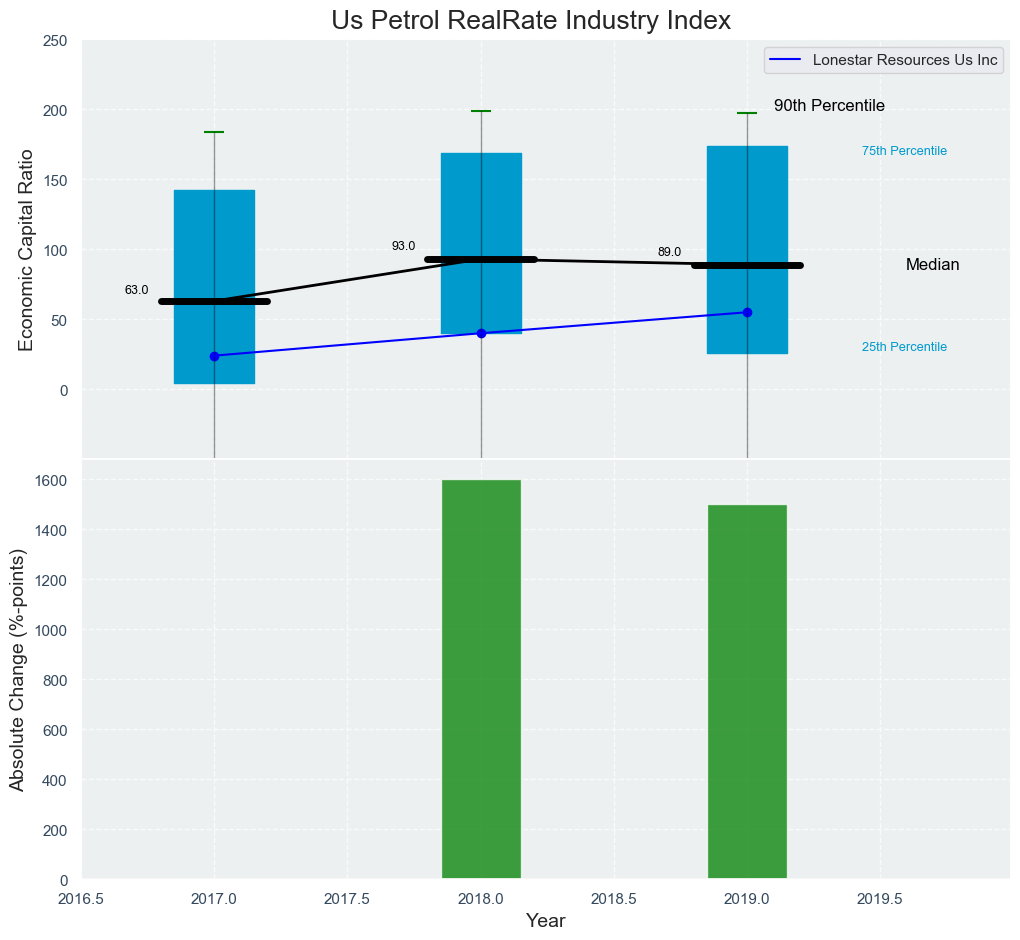This screenshot has height=940, width=1020.
Task: Select the 2018 green absolute change bar
Action: tap(481, 680)
